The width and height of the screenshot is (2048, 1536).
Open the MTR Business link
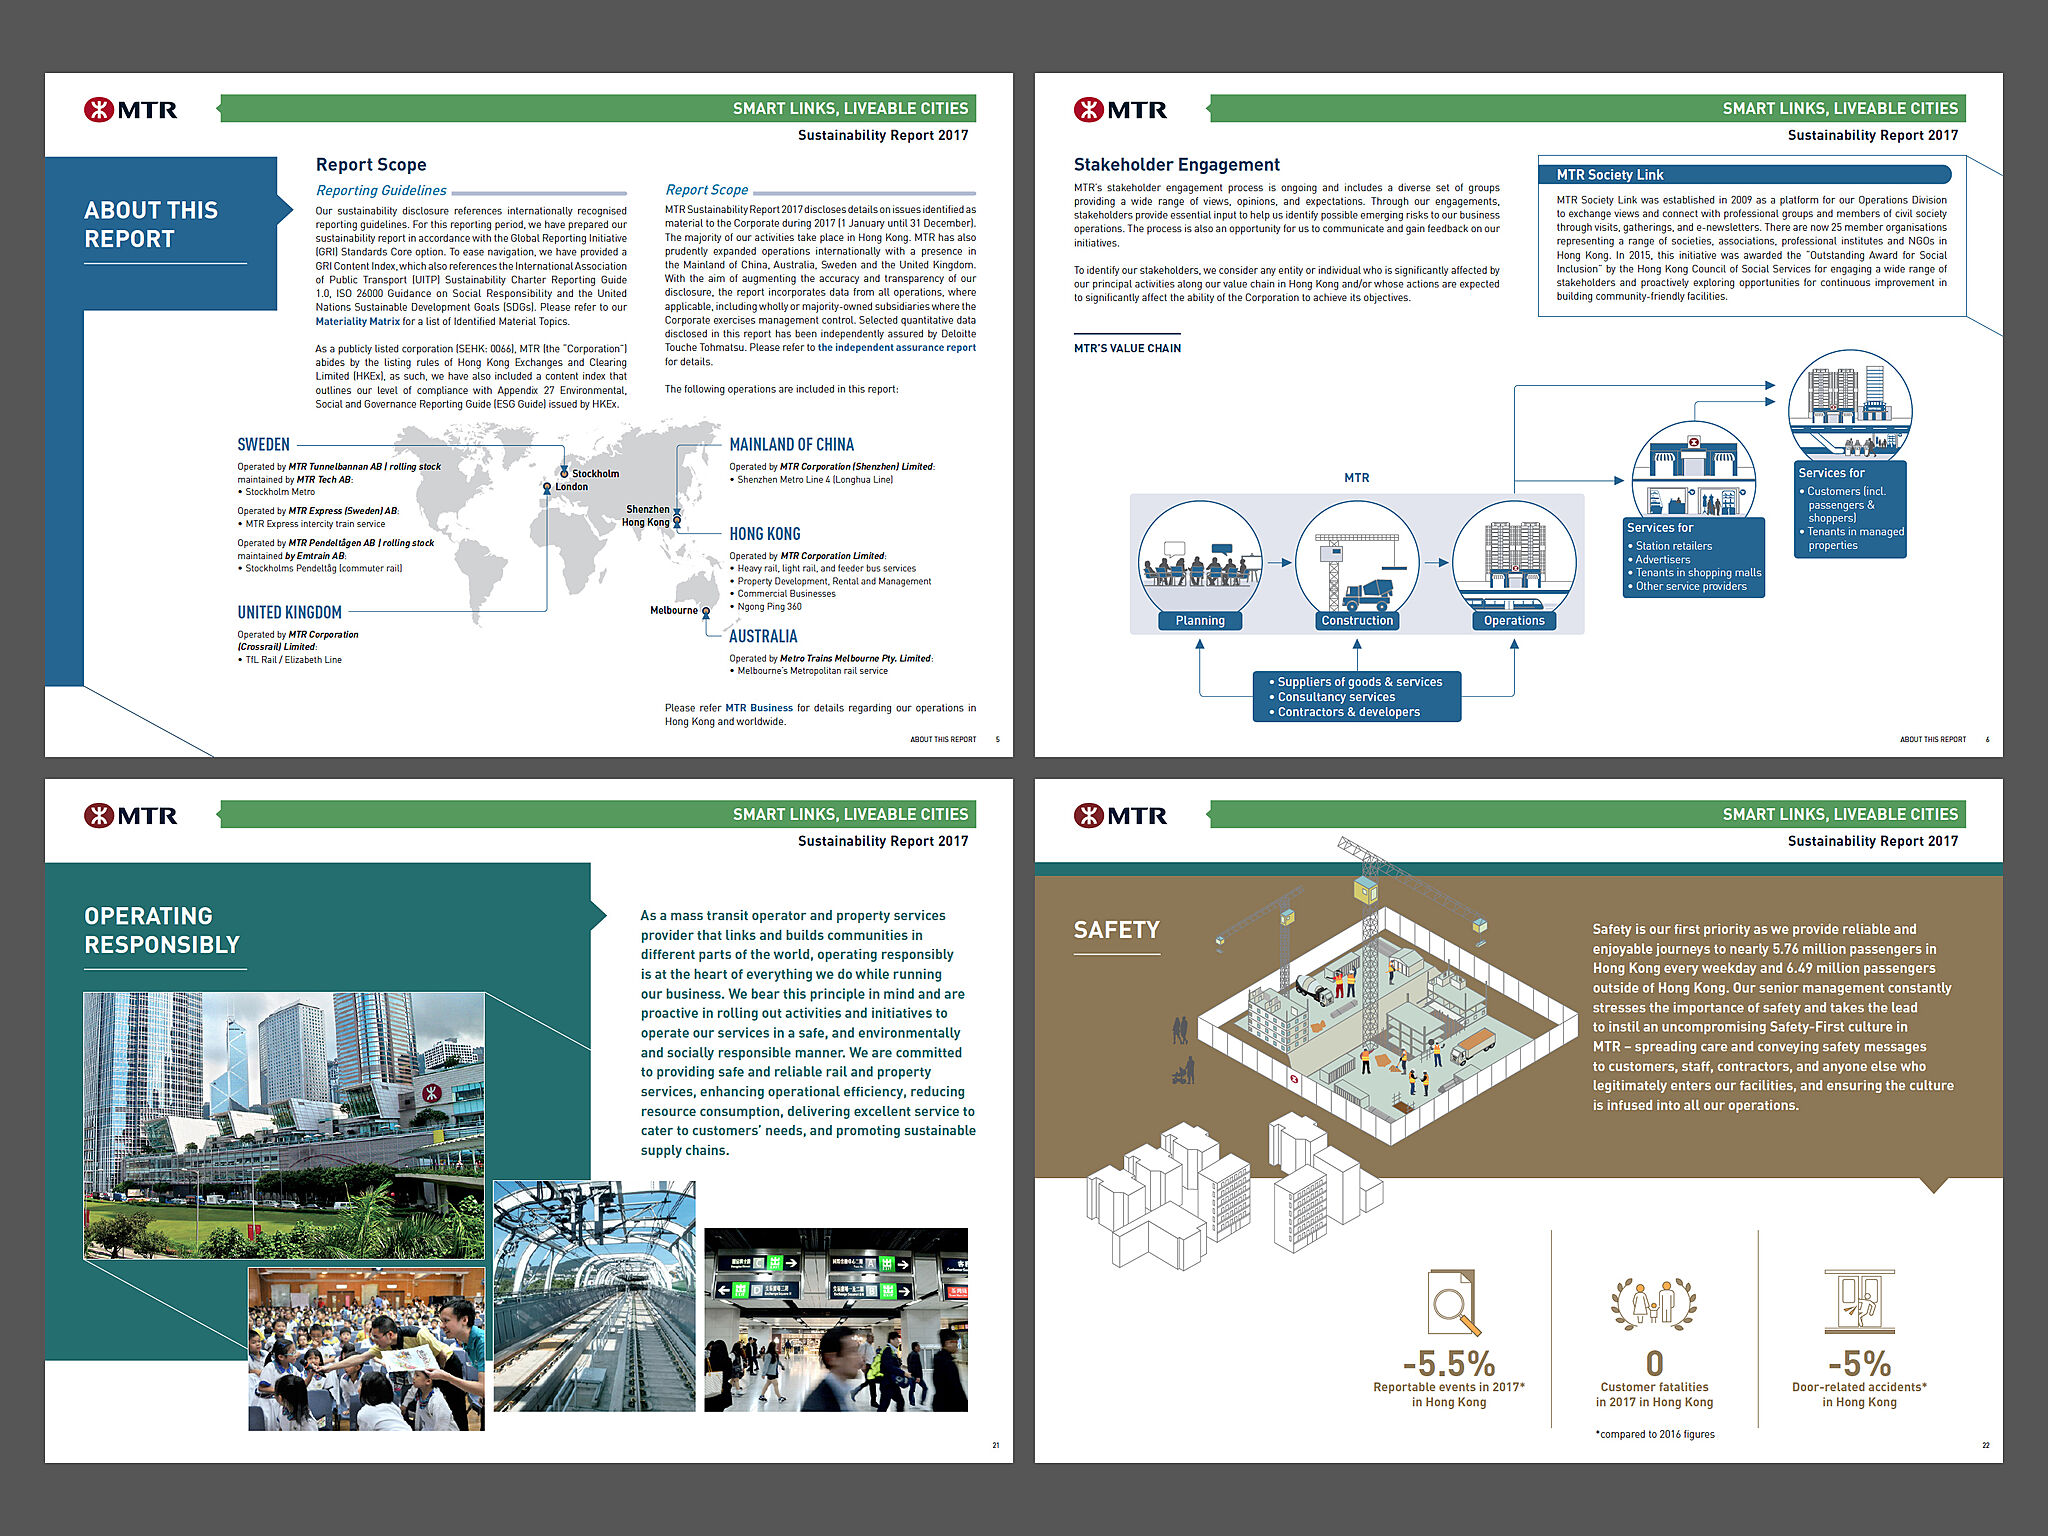tap(759, 708)
